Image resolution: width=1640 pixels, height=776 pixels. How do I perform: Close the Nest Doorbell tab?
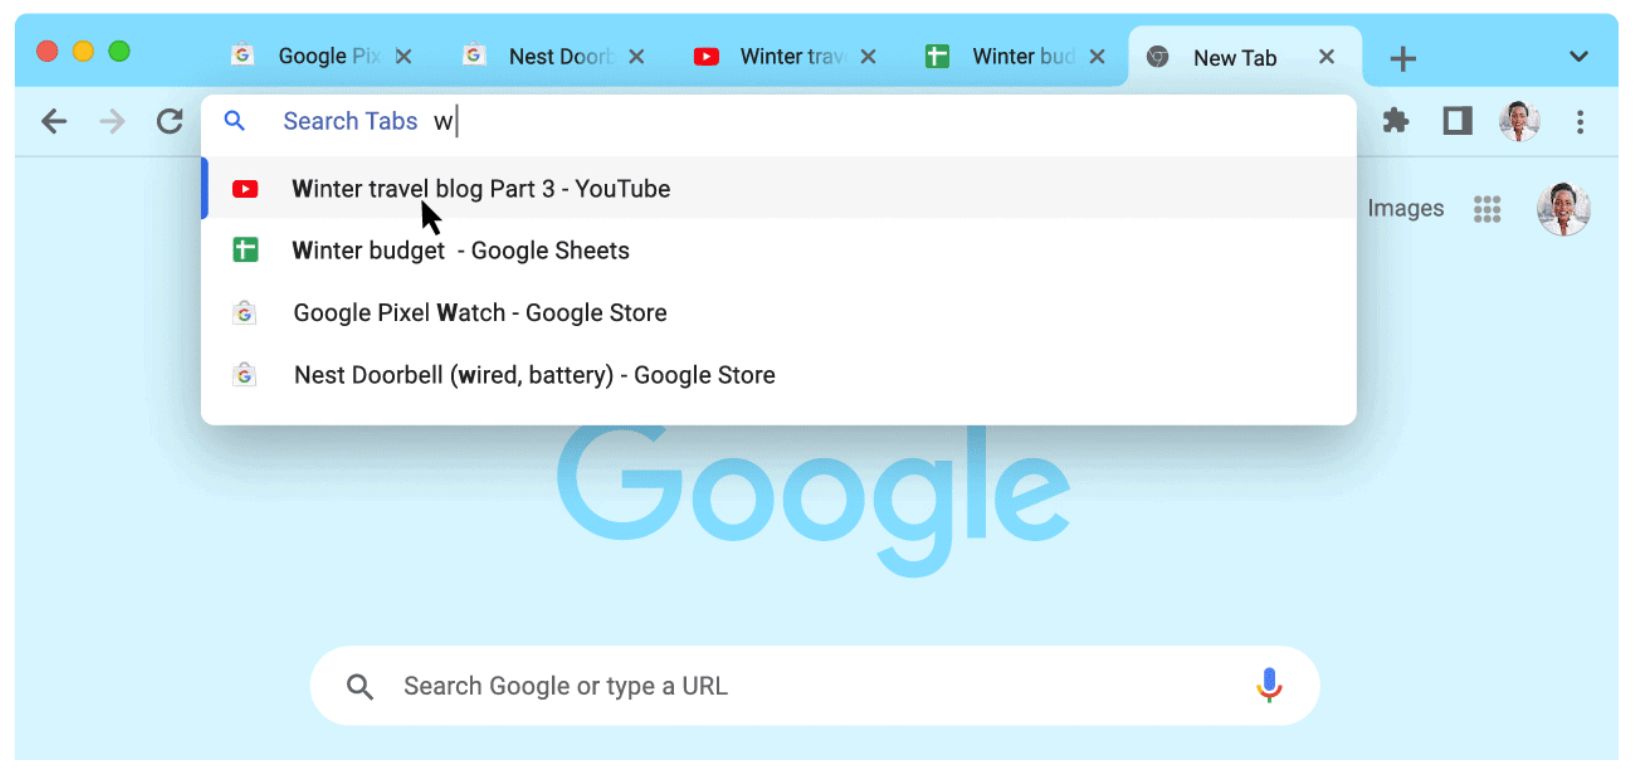click(x=636, y=57)
